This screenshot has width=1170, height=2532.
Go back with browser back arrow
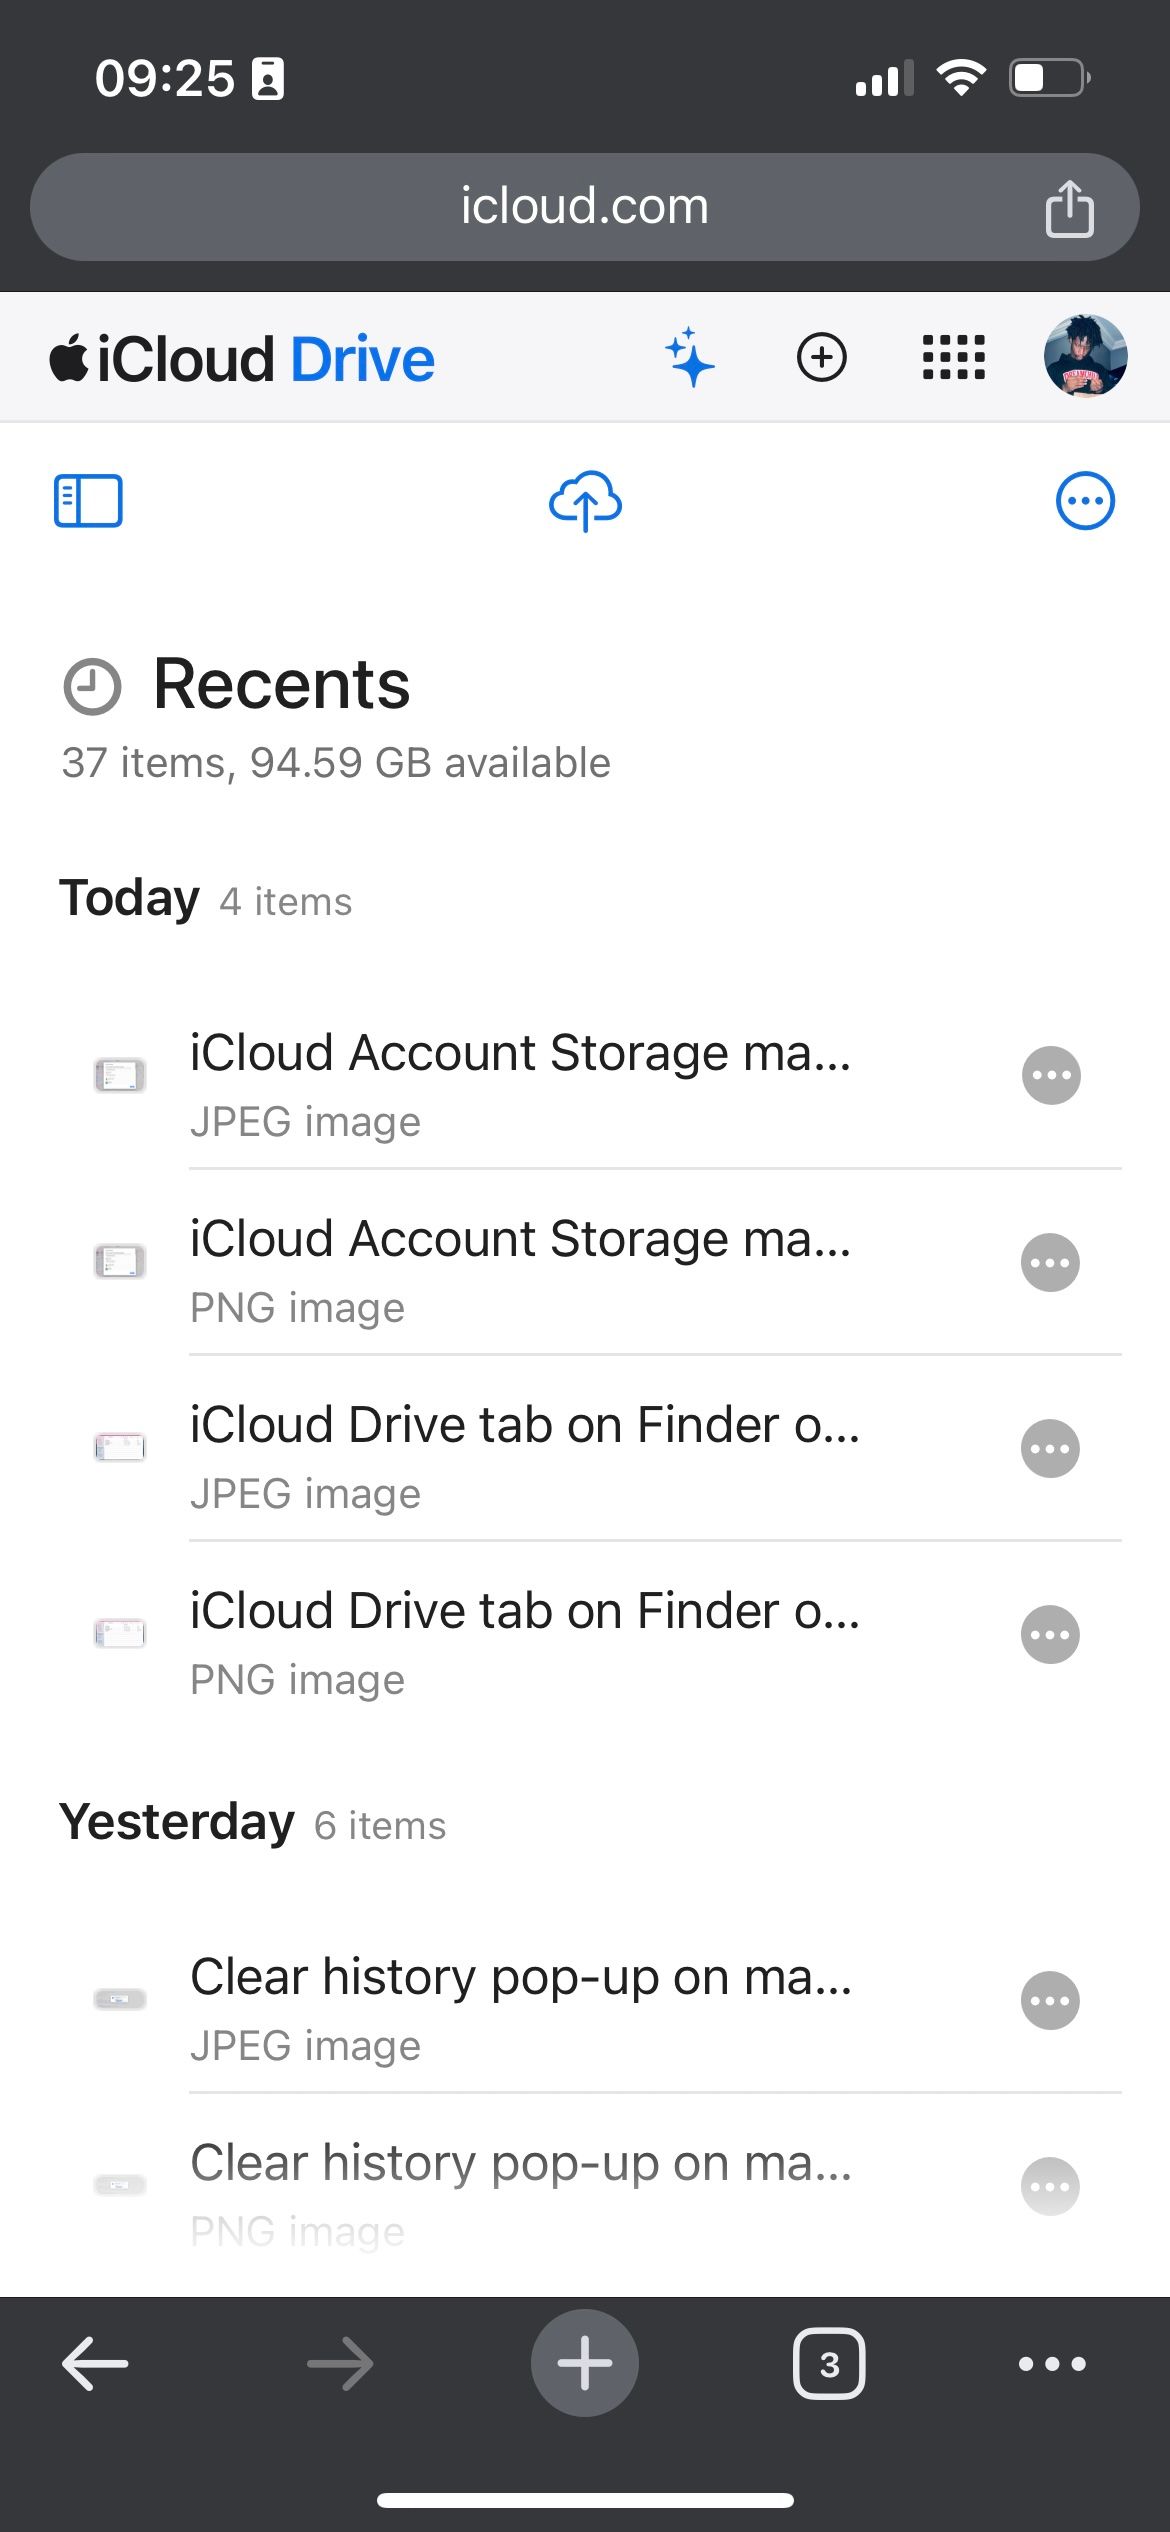tap(95, 2364)
